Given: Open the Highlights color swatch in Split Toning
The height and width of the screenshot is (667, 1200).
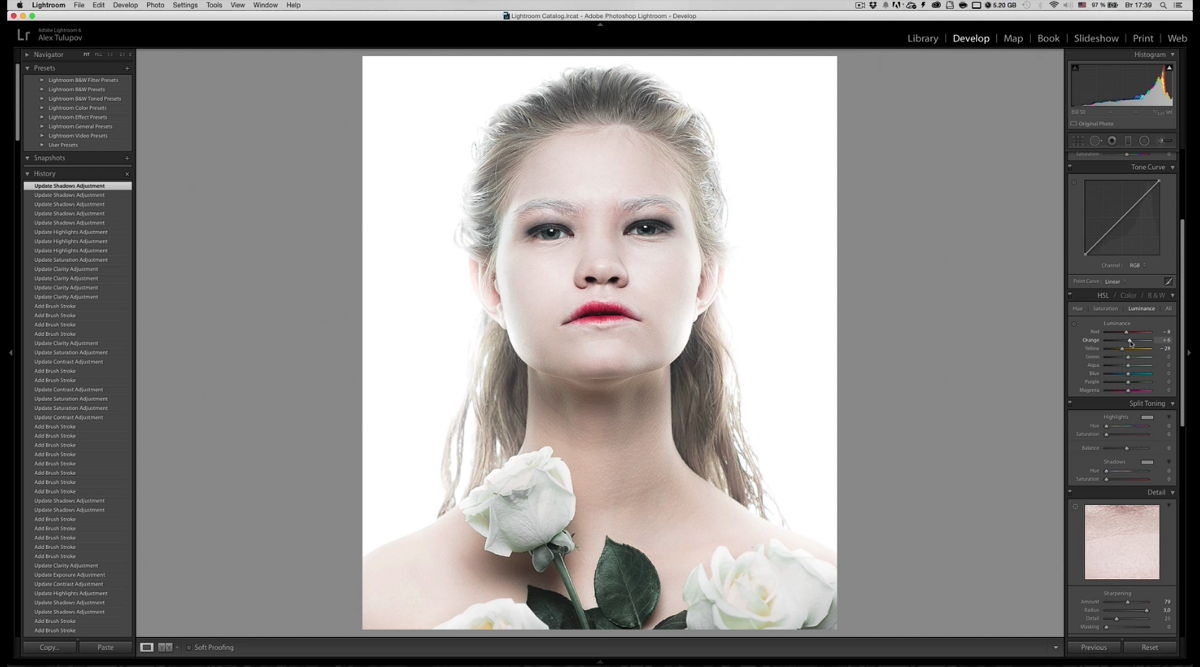Looking at the screenshot, I should [1147, 417].
